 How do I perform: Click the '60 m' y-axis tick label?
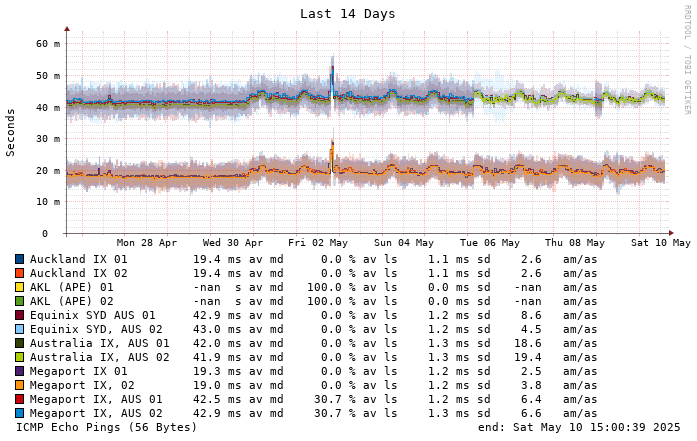click(x=48, y=44)
